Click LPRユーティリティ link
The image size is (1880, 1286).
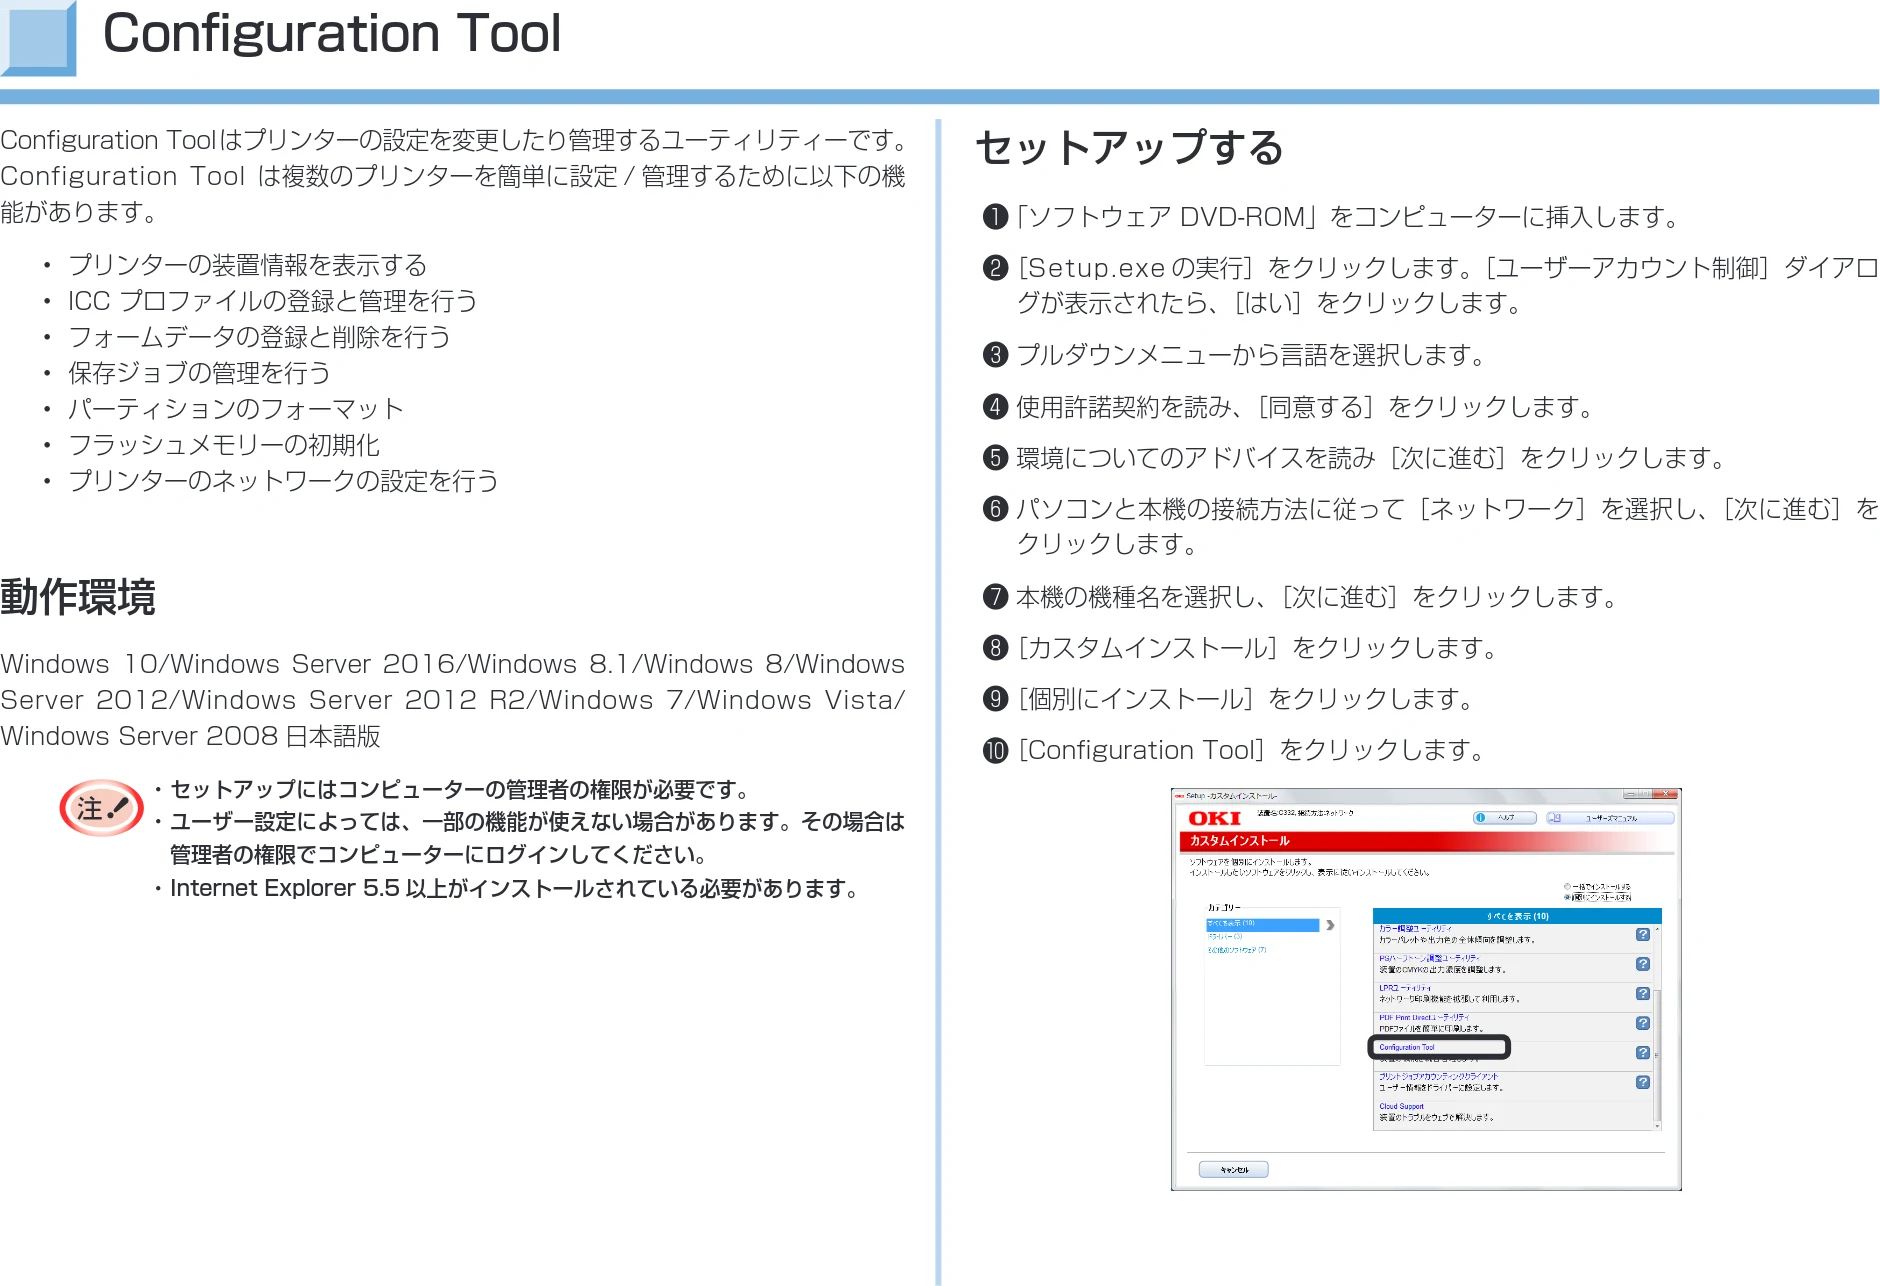pyautogui.click(x=1405, y=988)
